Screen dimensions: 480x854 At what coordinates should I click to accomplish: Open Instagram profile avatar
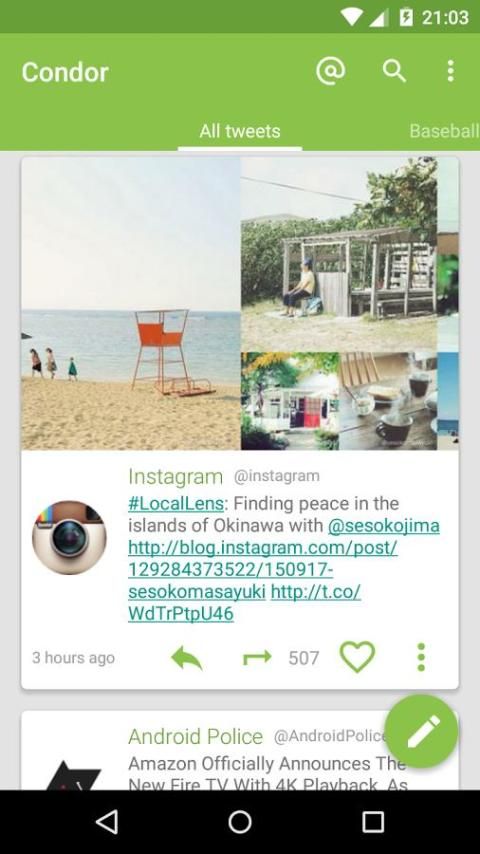pos(69,538)
